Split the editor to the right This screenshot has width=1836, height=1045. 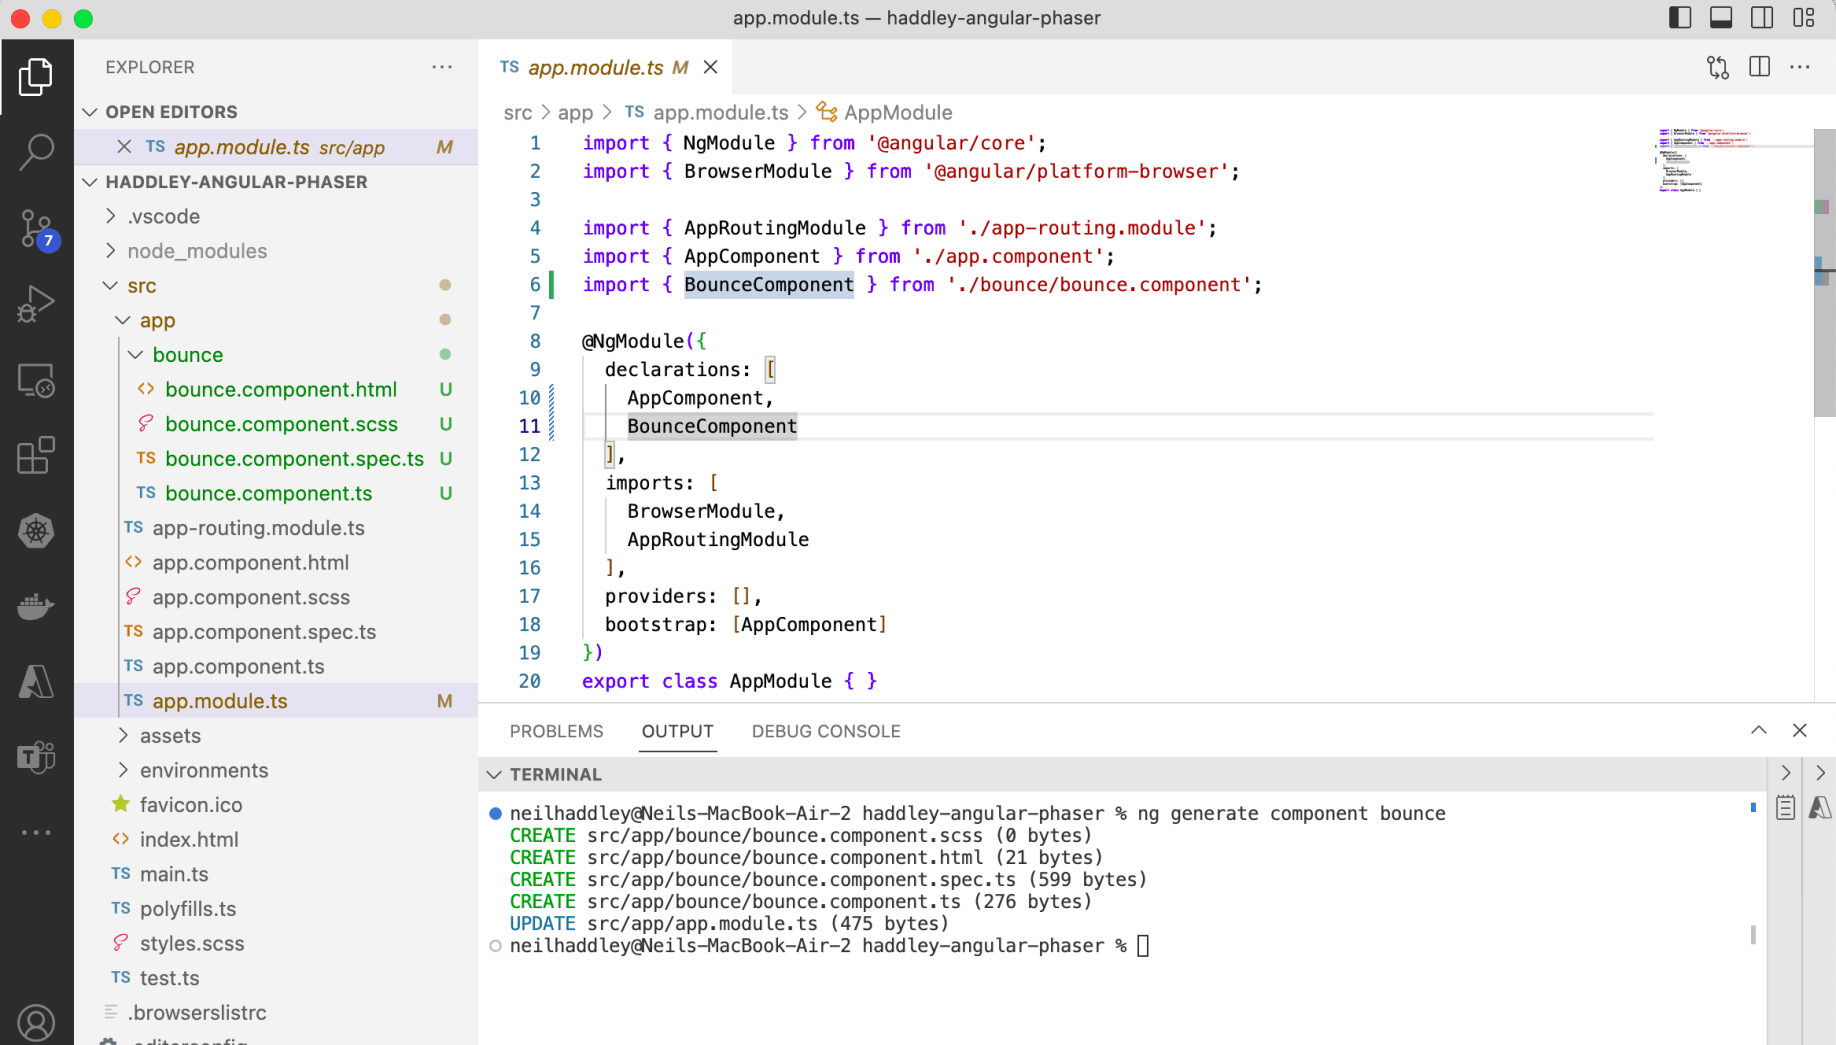tap(1759, 67)
